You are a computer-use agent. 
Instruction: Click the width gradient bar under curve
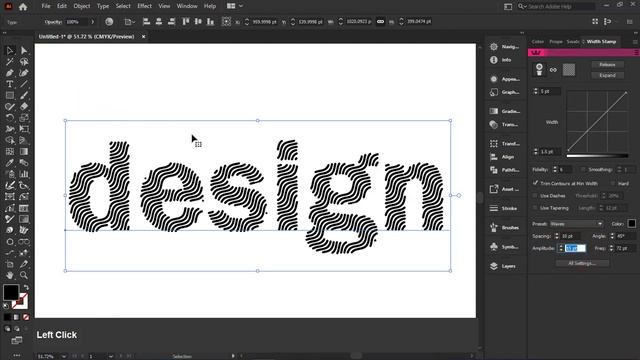click(x=597, y=156)
